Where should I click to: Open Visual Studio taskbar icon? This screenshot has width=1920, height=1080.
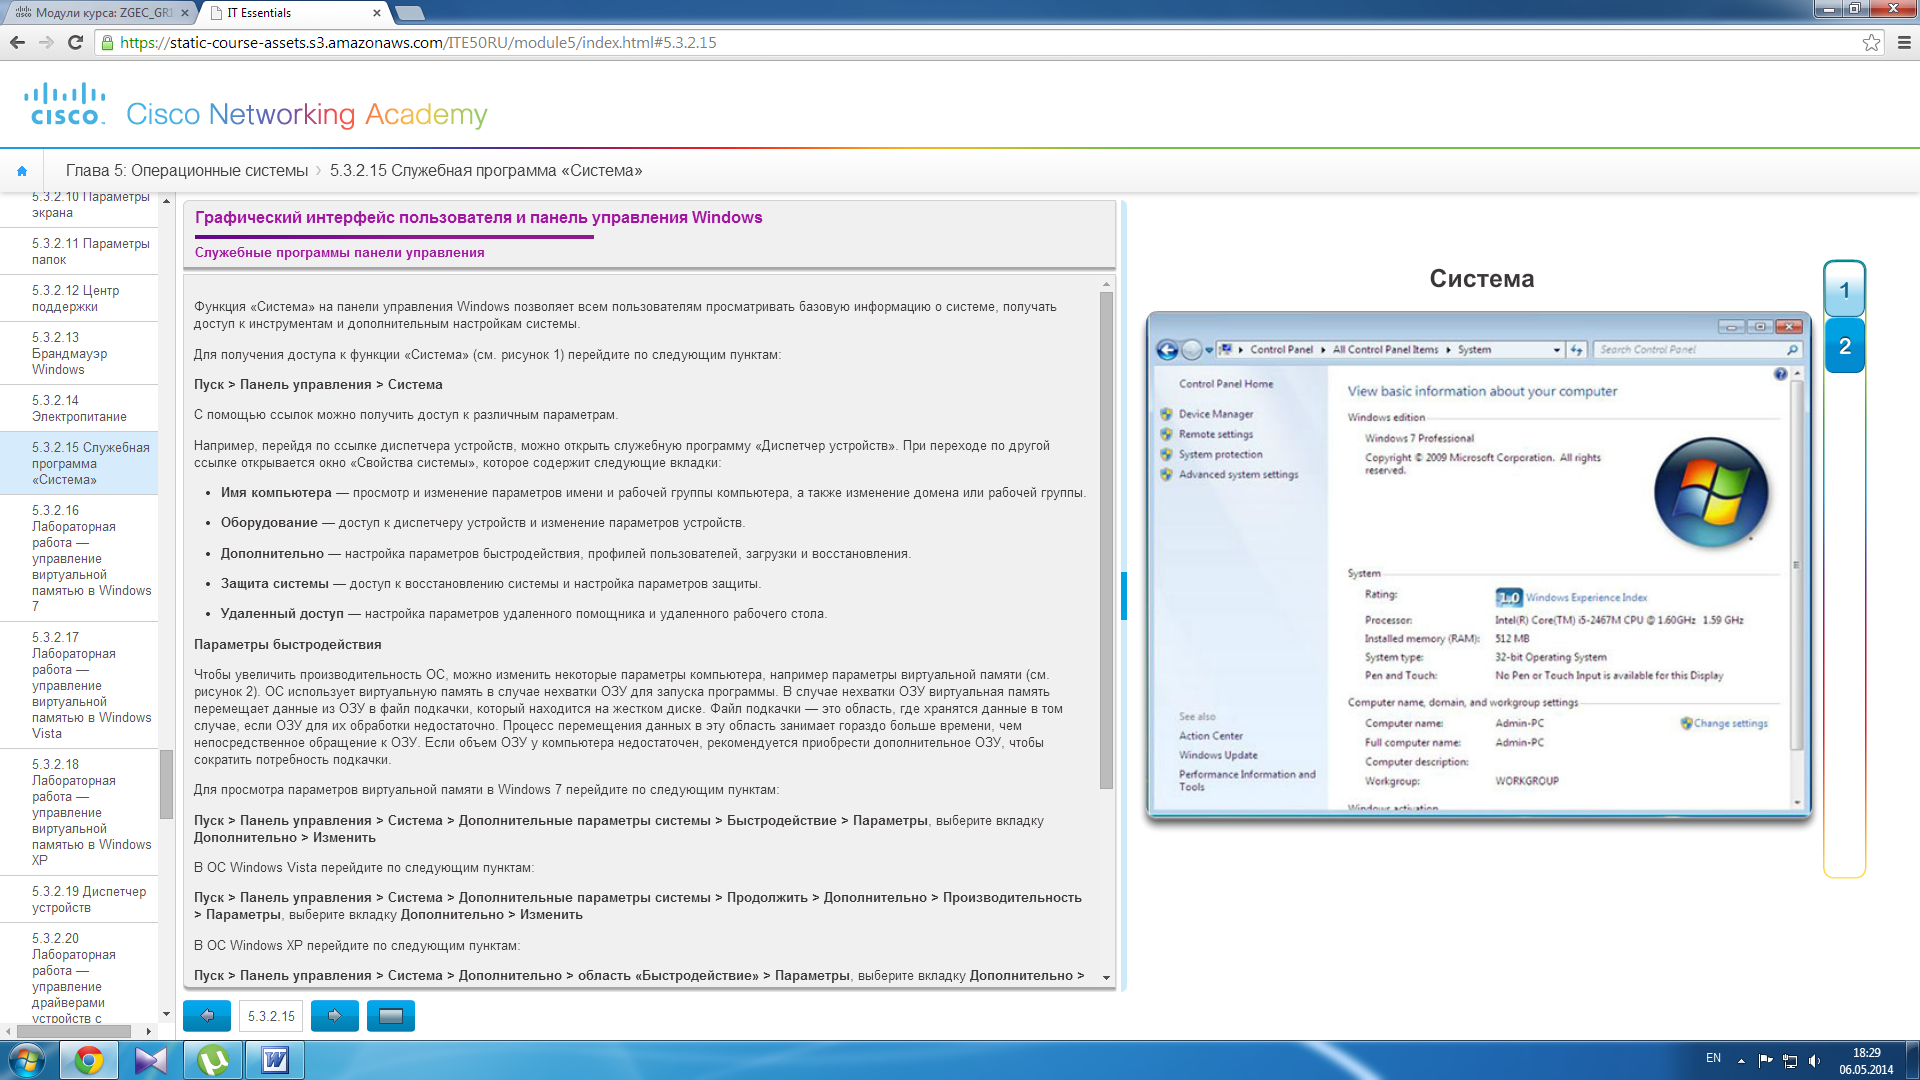(x=151, y=1060)
